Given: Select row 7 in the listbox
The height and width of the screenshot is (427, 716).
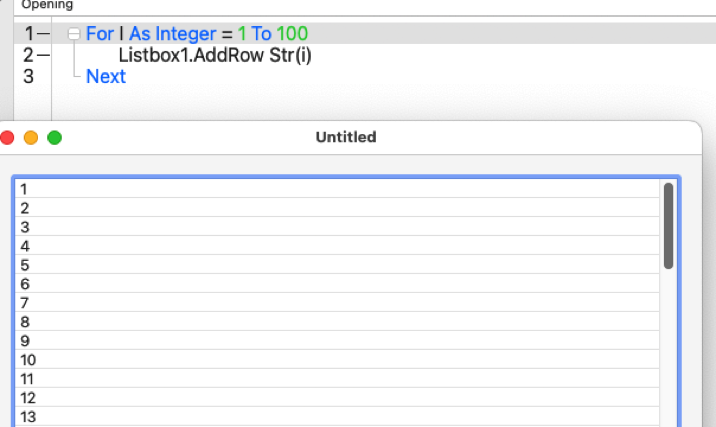Looking at the screenshot, I should pos(337,302).
